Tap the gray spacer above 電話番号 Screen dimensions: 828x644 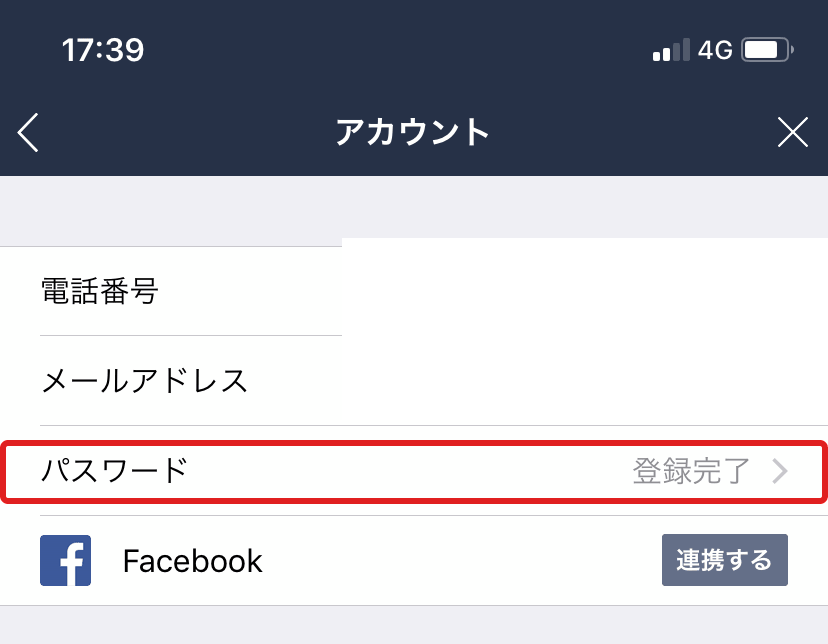pyautogui.click(x=414, y=211)
